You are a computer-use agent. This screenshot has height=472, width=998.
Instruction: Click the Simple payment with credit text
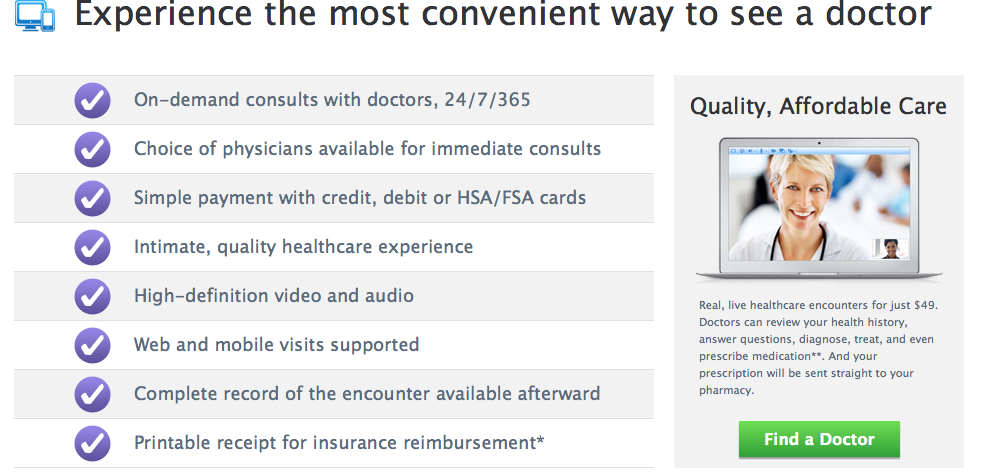[360, 198]
